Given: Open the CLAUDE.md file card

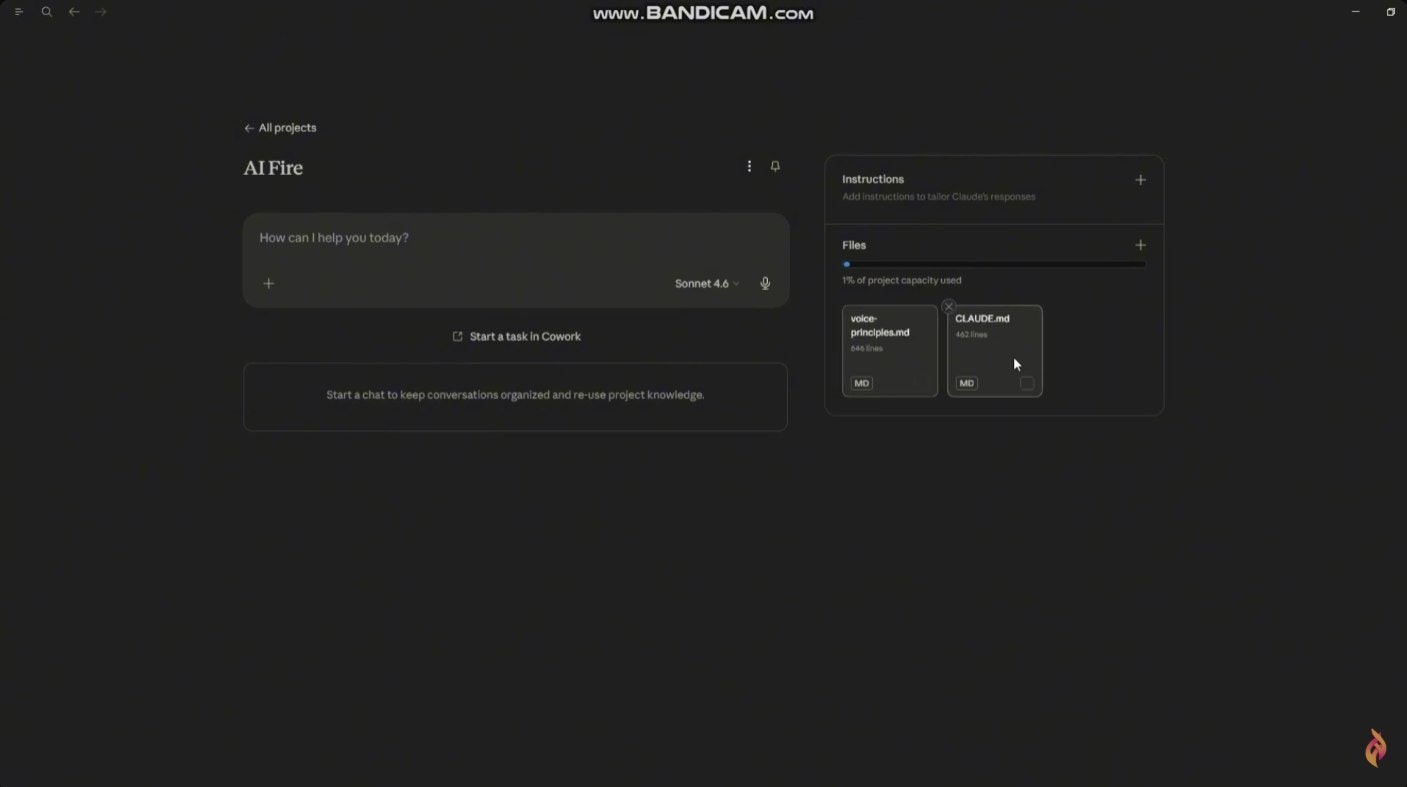Looking at the screenshot, I should (995, 351).
